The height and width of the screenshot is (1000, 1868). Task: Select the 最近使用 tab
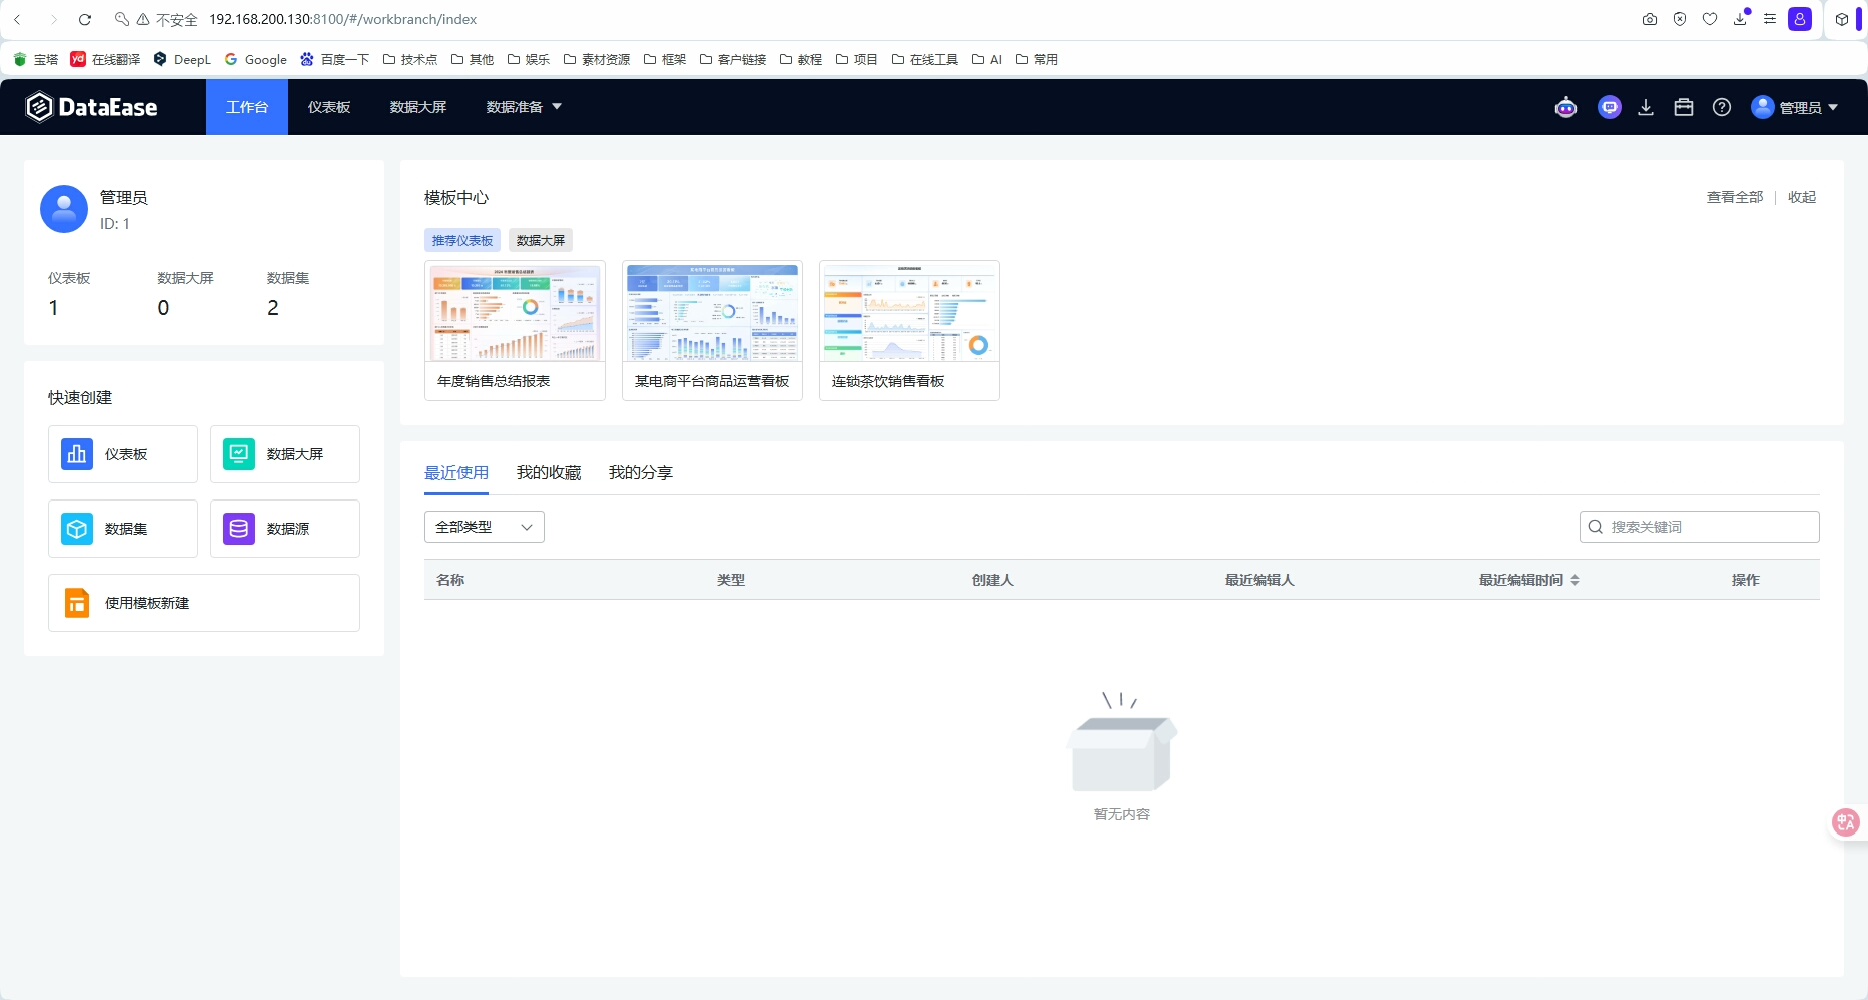click(x=457, y=472)
